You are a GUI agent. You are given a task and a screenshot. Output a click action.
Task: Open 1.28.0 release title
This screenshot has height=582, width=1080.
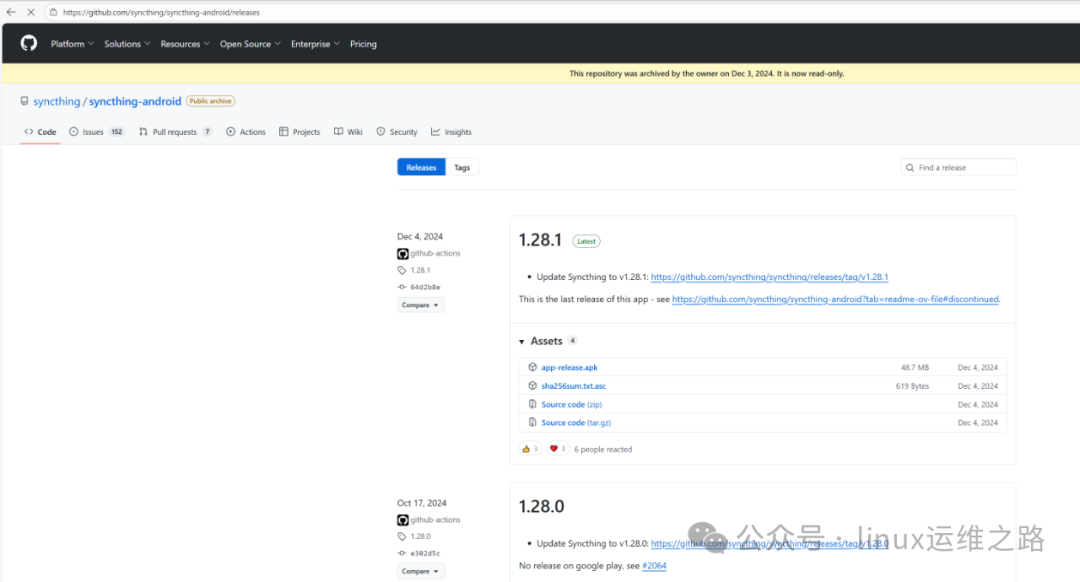pos(541,506)
